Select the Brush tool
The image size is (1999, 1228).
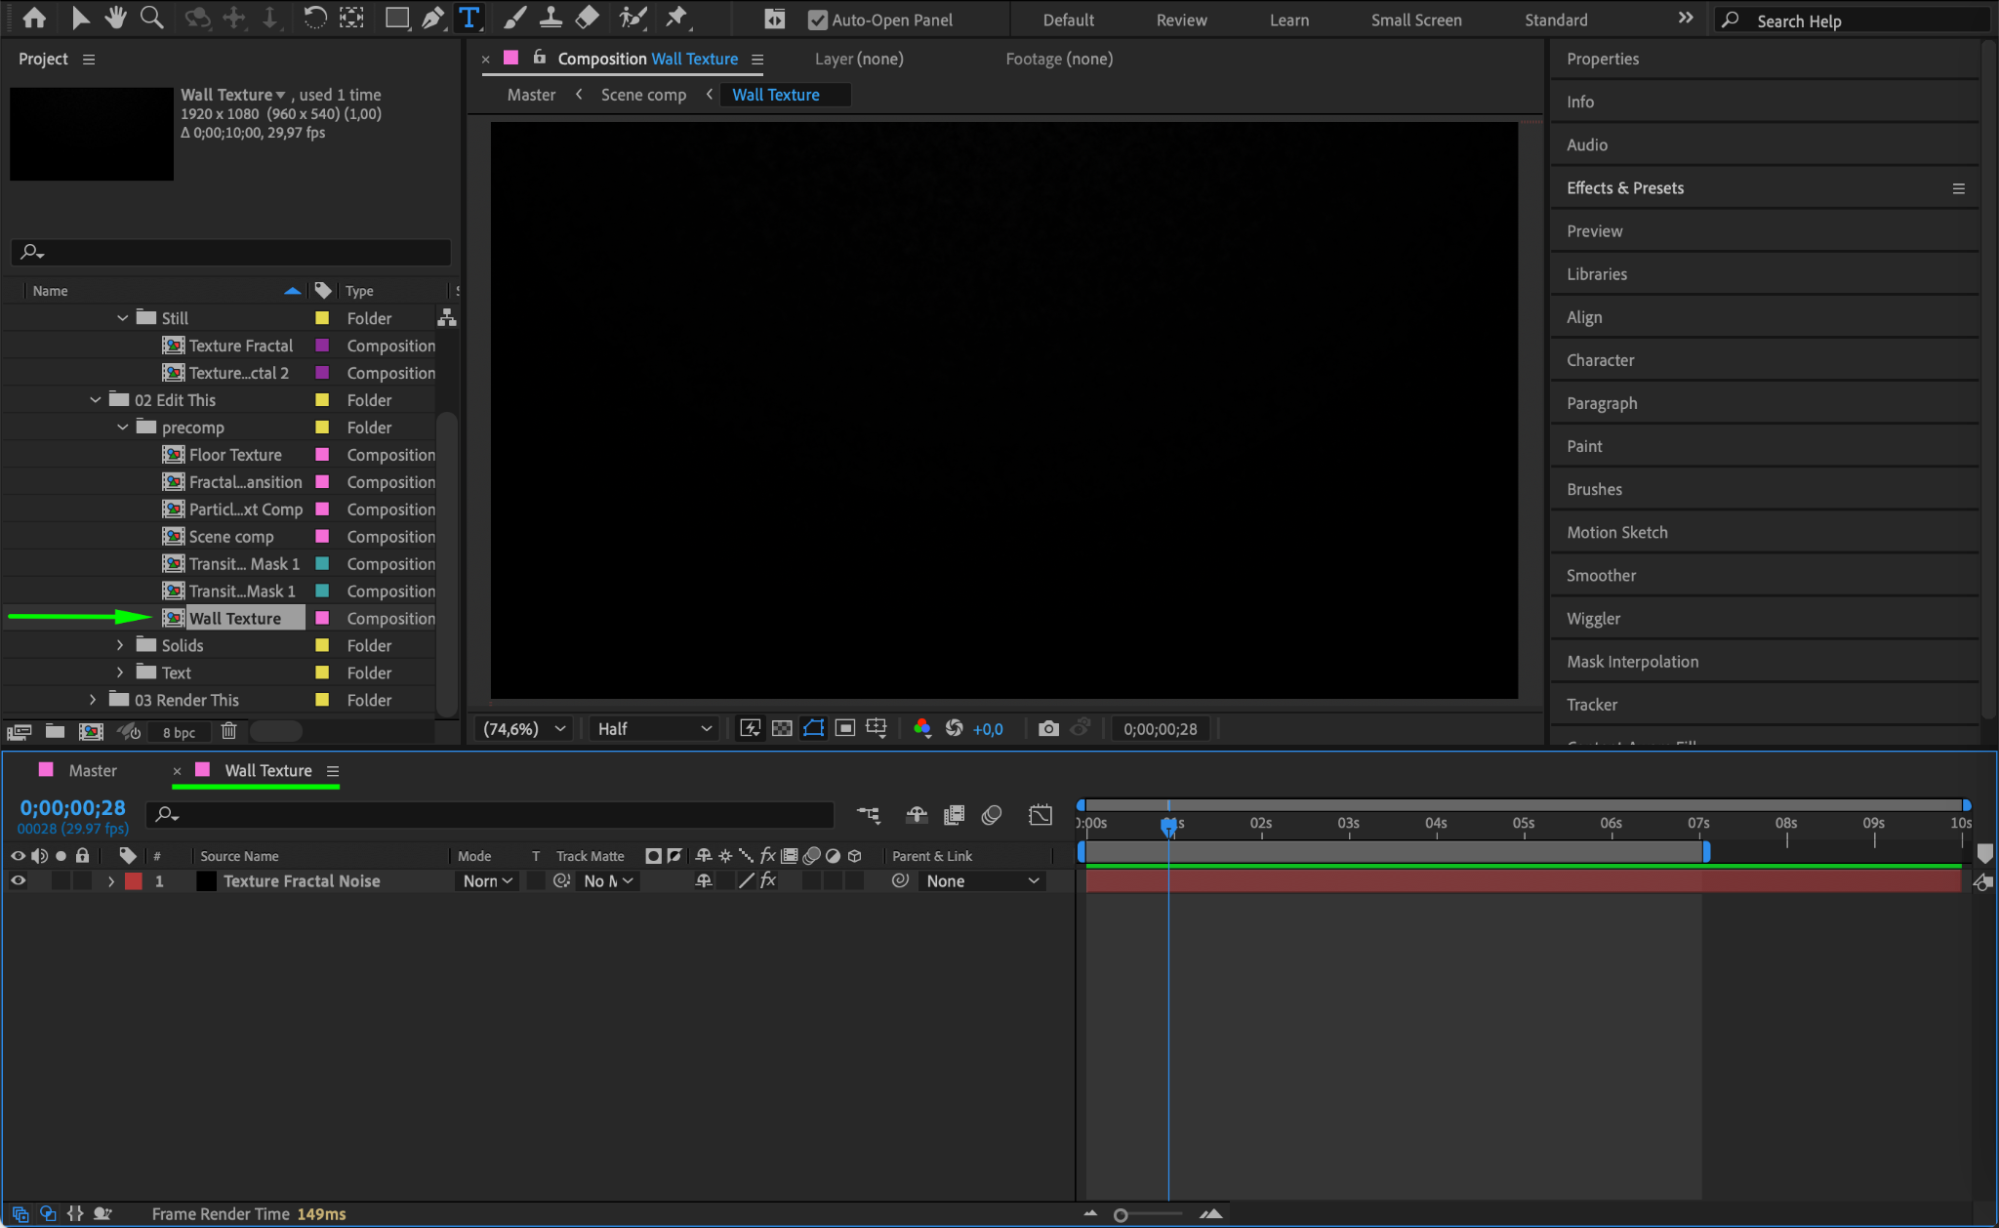coord(515,18)
